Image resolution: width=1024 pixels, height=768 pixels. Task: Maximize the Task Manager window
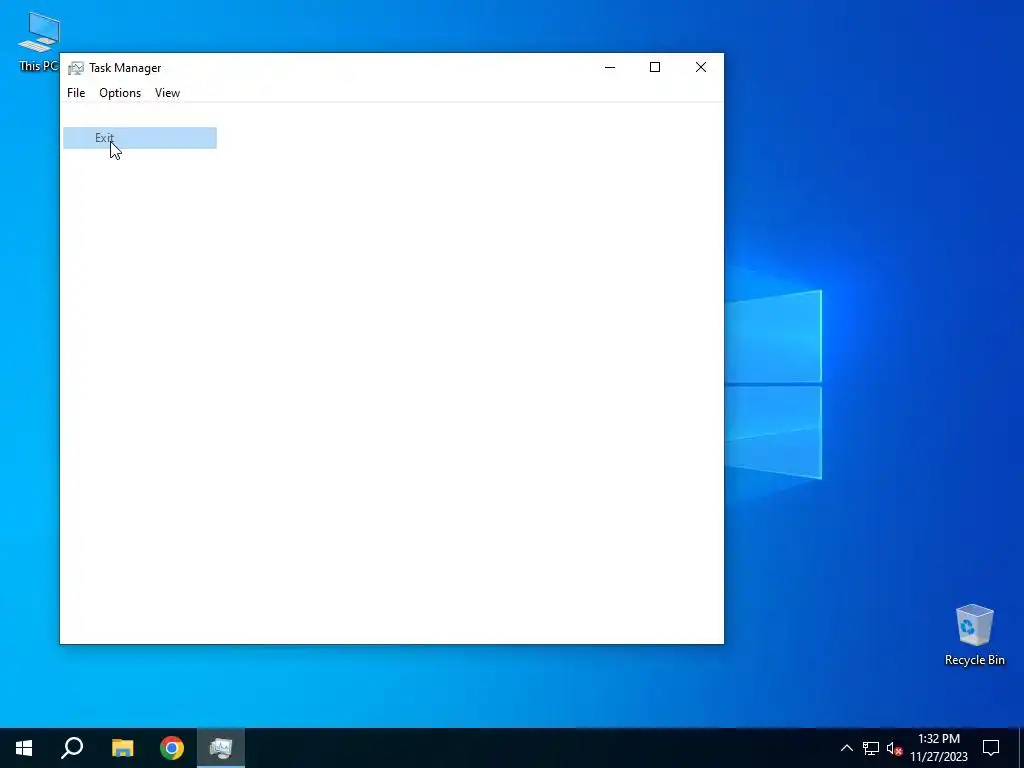coord(655,67)
